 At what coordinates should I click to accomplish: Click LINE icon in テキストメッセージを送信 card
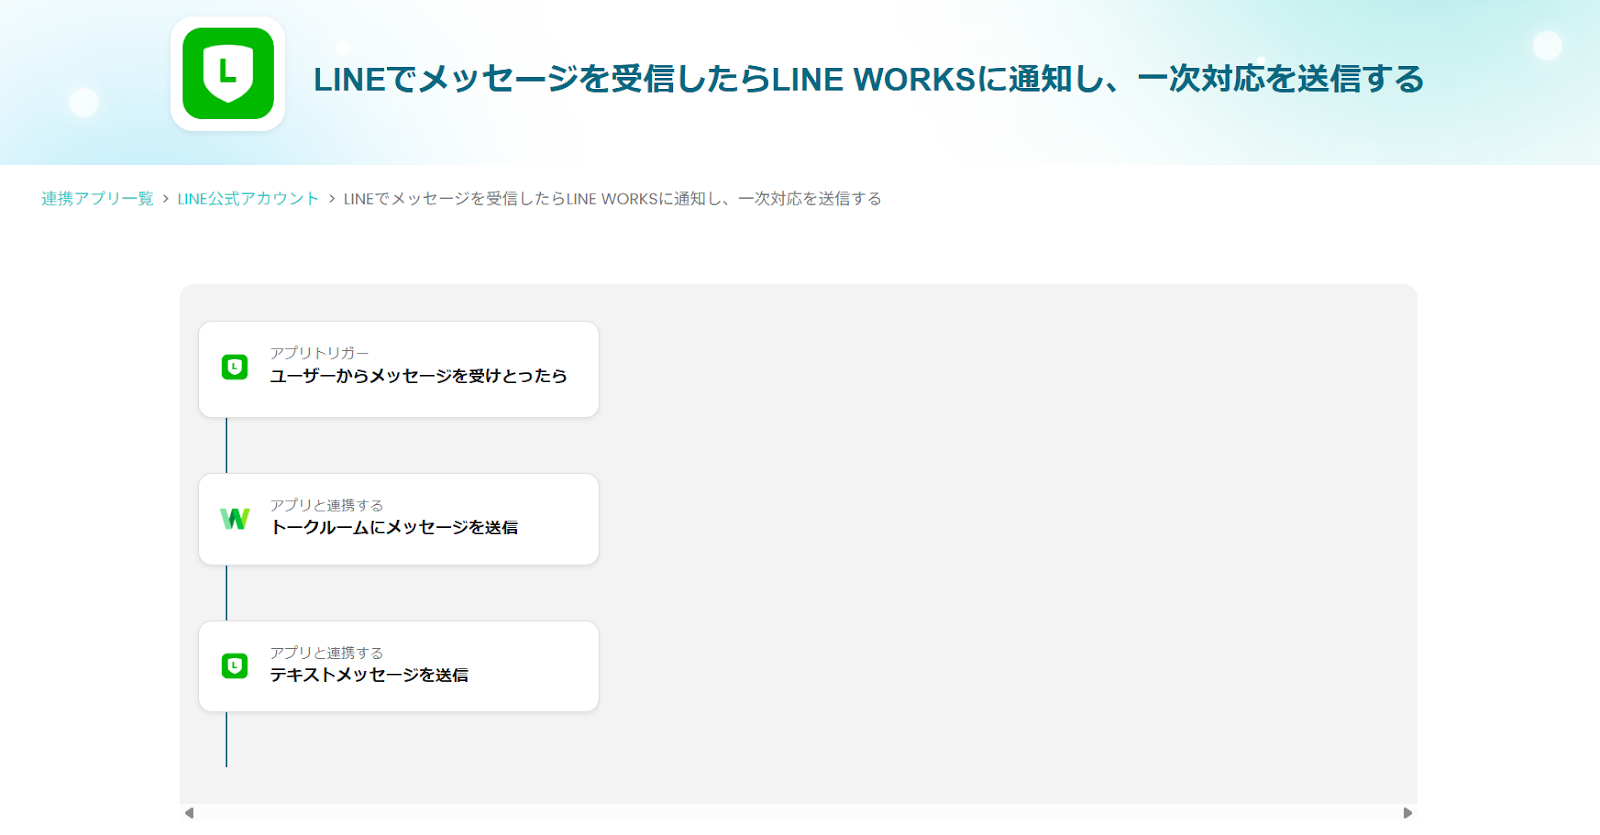(235, 666)
